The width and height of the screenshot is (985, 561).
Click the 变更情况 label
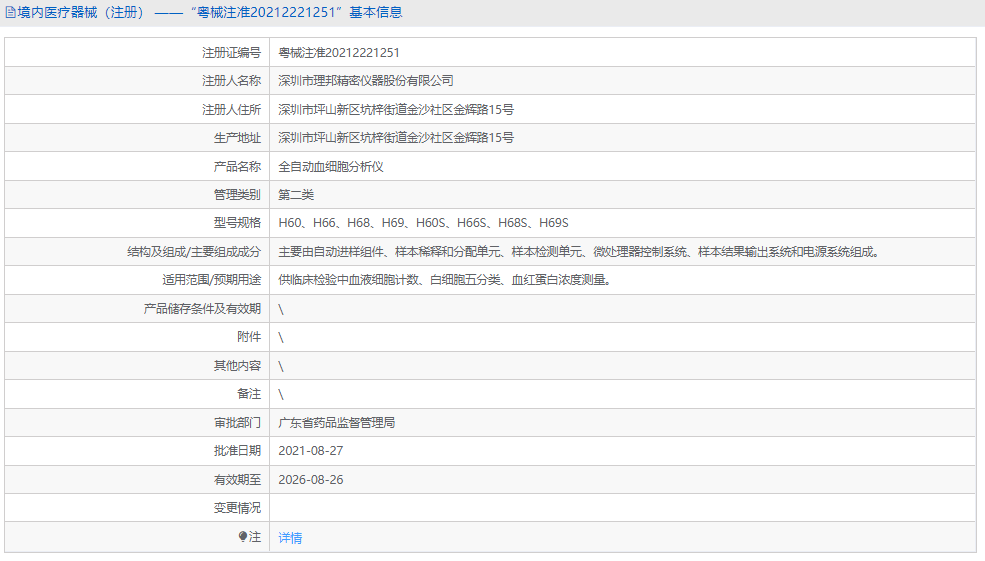[x=237, y=508]
